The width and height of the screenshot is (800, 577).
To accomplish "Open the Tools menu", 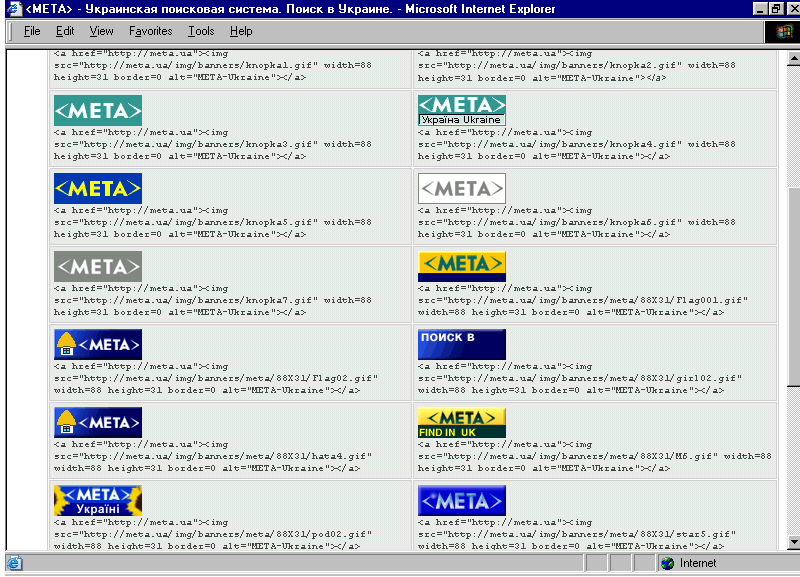I will (x=201, y=31).
